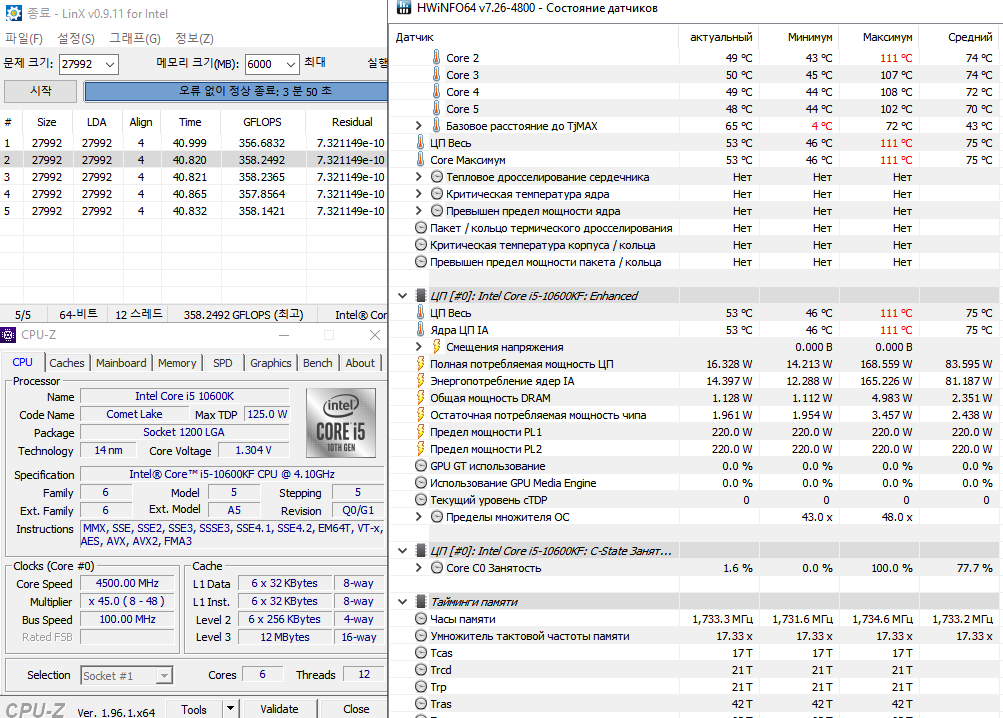Expand Смещения напряжения row
Screen dimensions: 1003x718
419,346
